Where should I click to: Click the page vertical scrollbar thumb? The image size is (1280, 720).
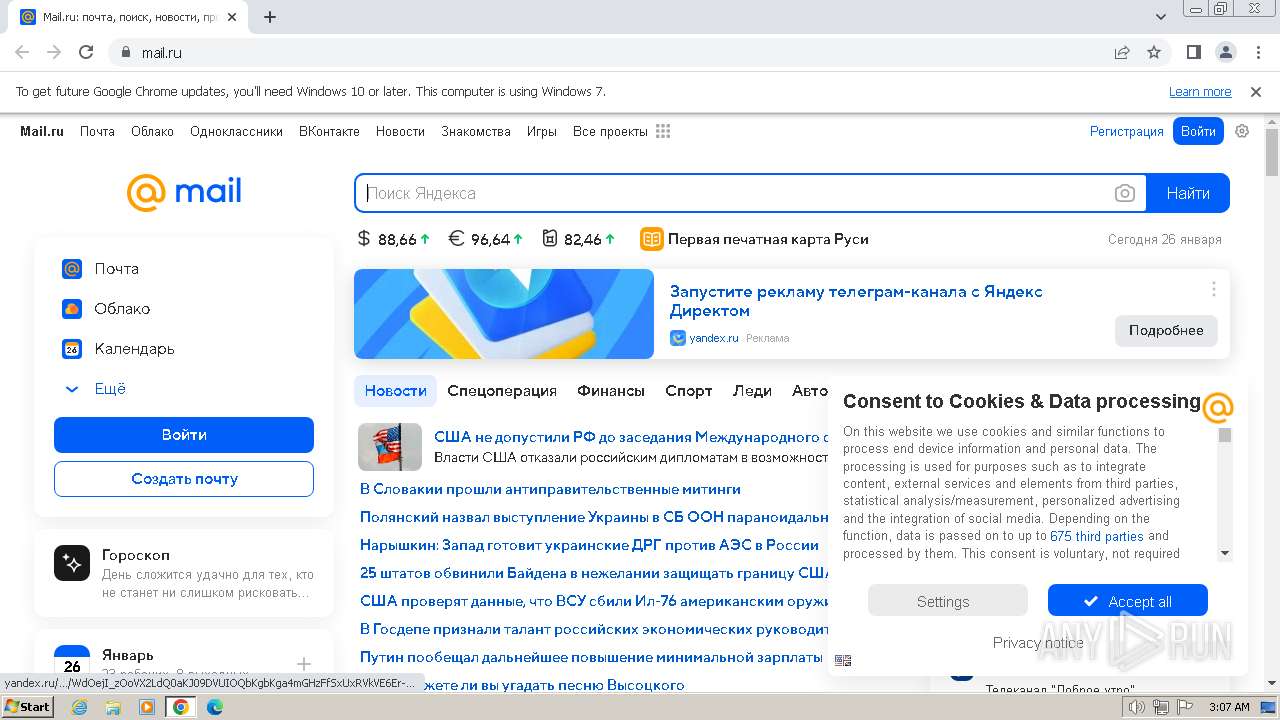coord(1272,153)
